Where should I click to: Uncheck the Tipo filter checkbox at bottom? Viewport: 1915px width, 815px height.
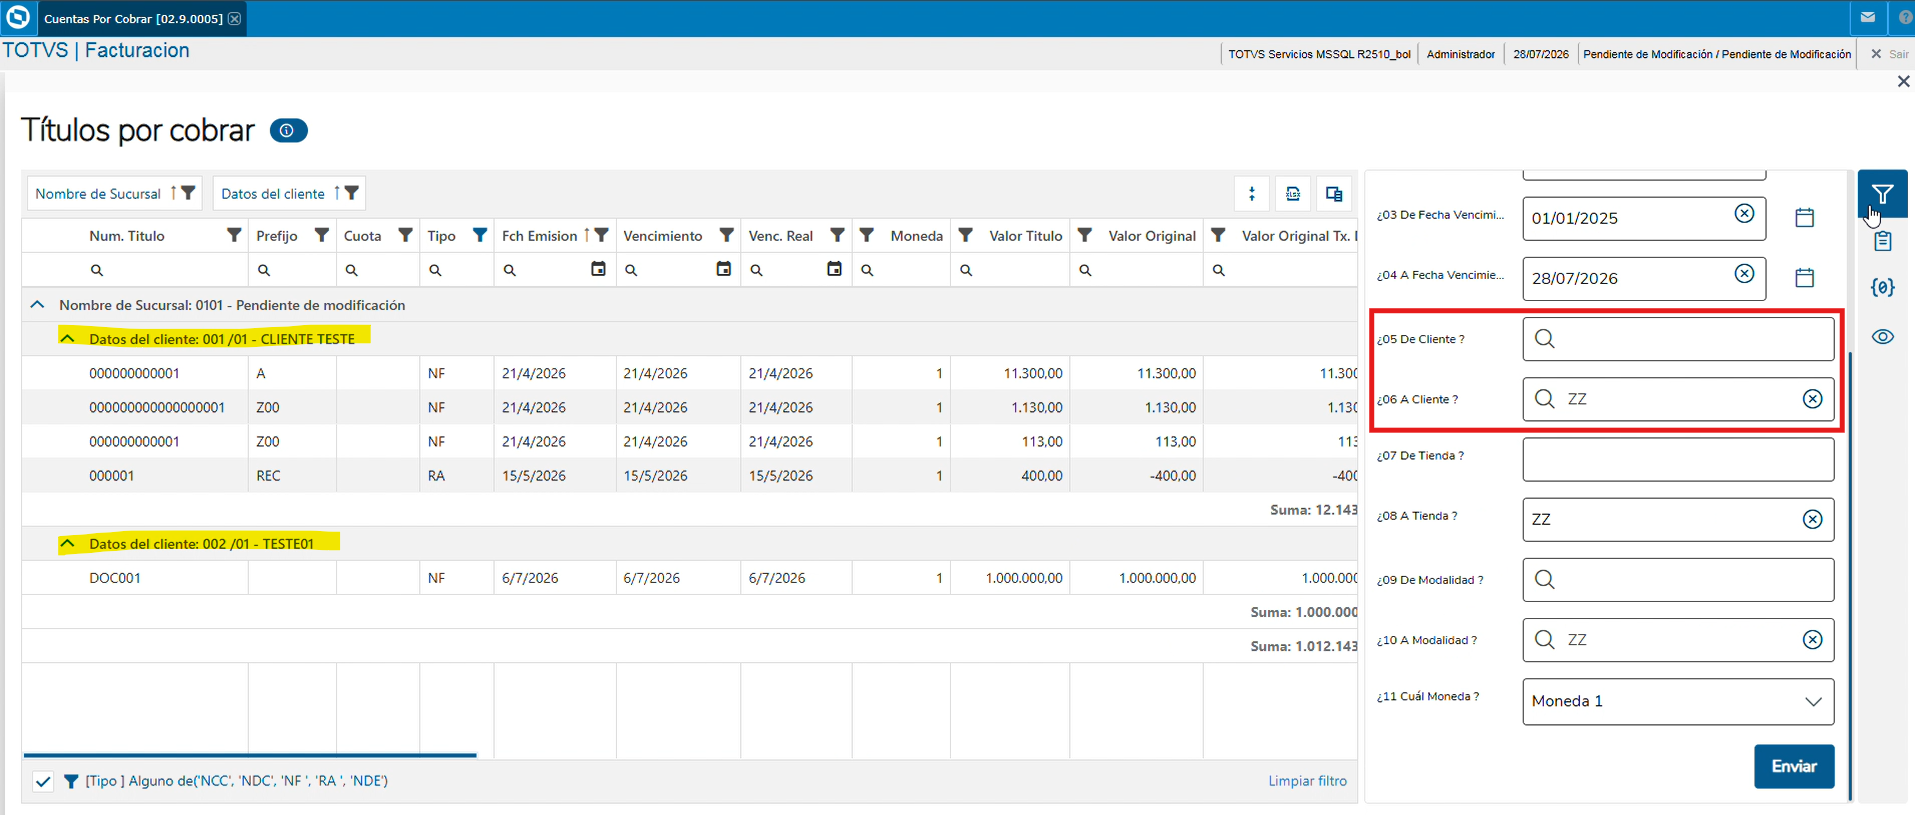[43, 782]
